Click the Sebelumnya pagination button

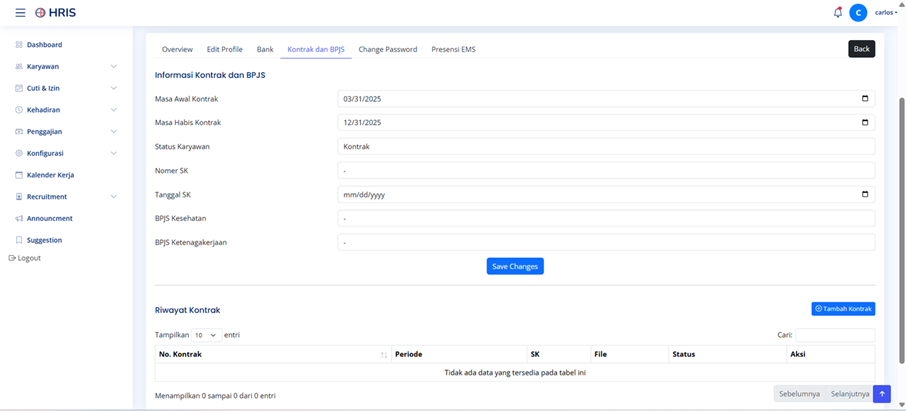coord(799,394)
